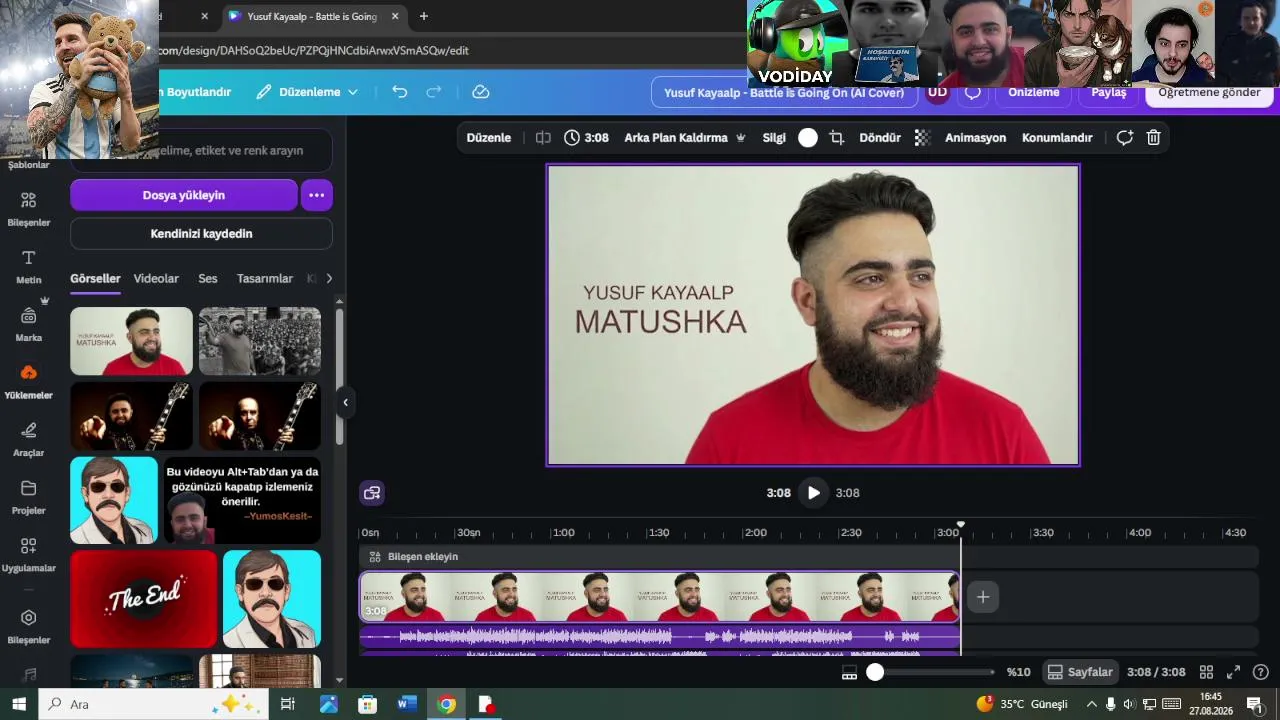Select the black-and-white crowd thumbnail
This screenshot has width=1280, height=720.
point(260,341)
